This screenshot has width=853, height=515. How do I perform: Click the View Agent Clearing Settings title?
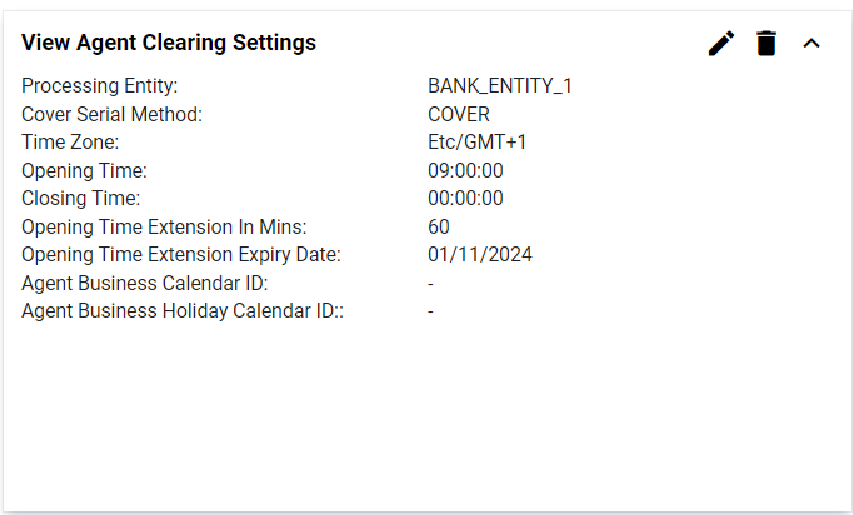point(169,43)
